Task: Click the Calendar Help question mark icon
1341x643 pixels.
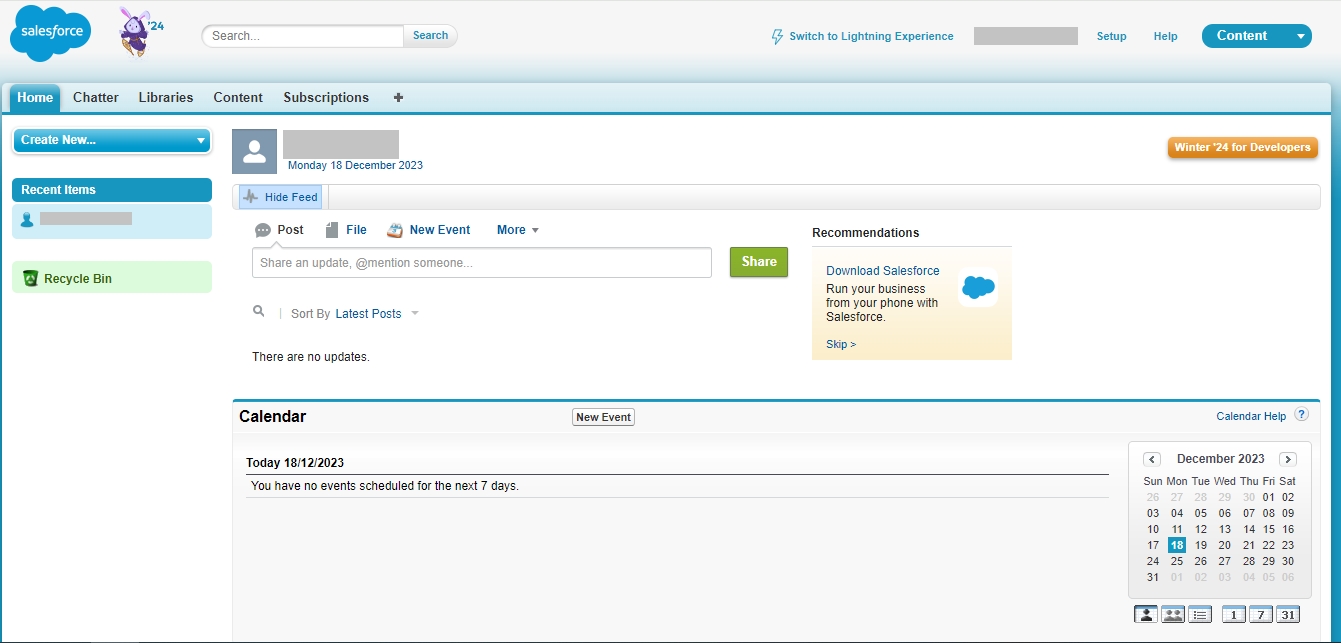Action: click(1301, 415)
